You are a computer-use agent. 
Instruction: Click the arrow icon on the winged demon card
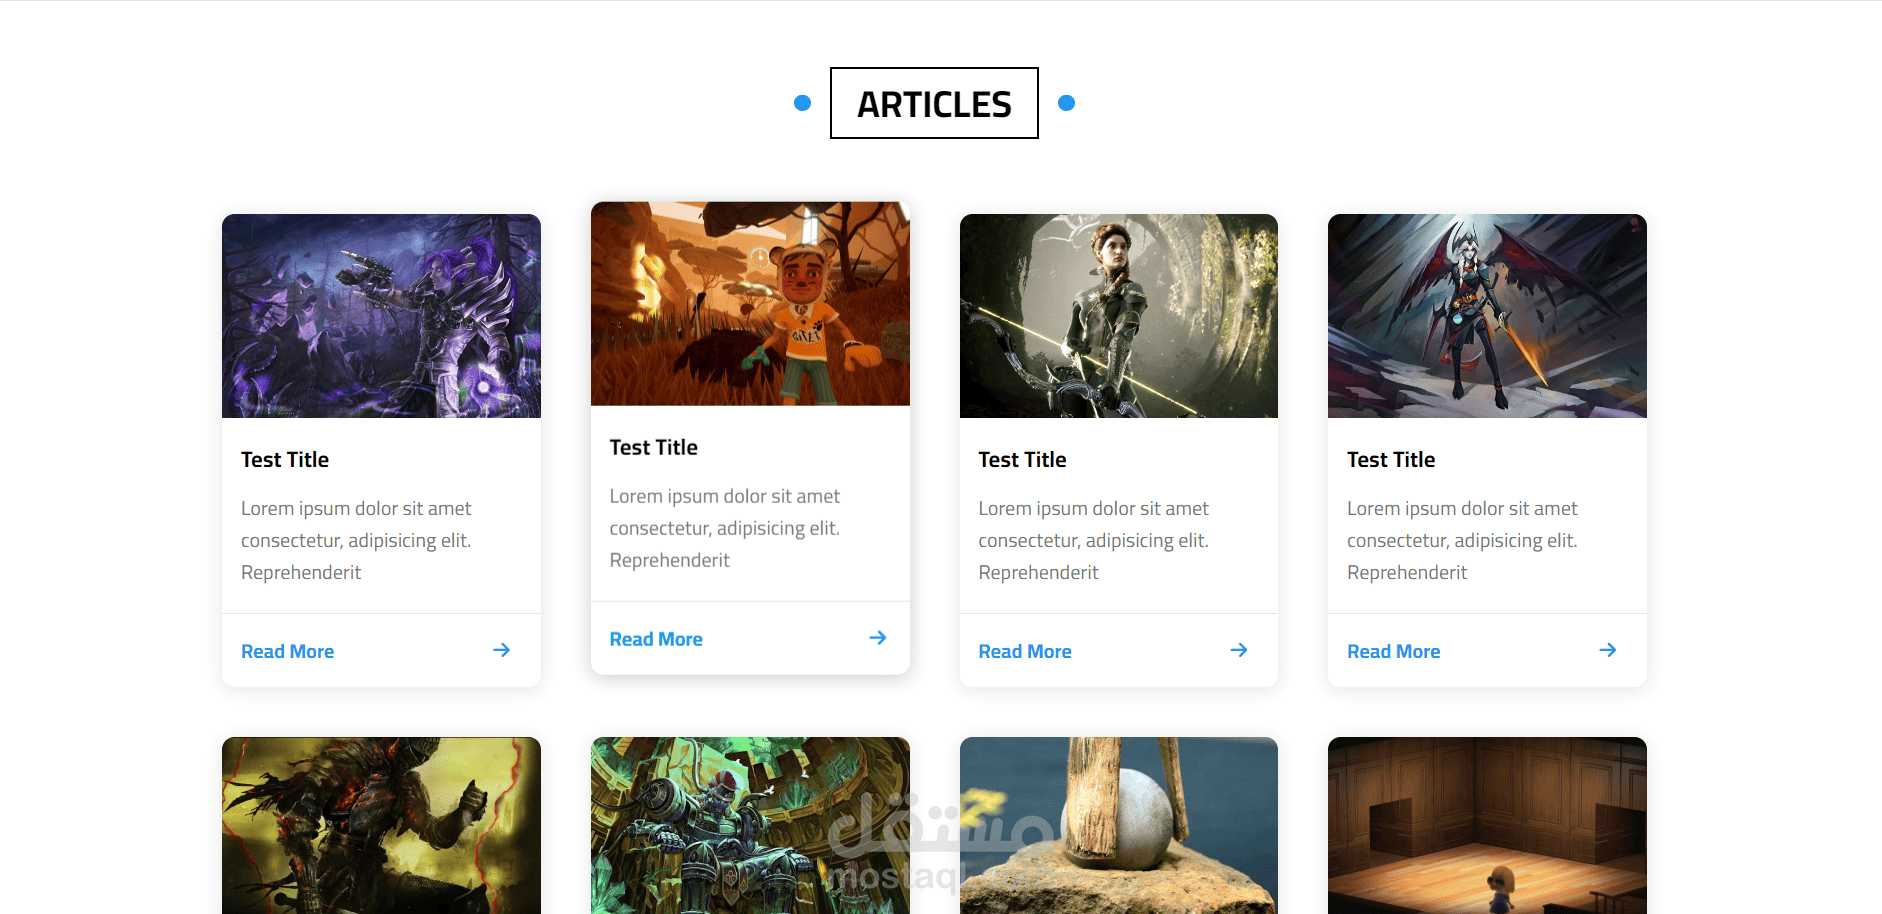(x=1608, y=650)
